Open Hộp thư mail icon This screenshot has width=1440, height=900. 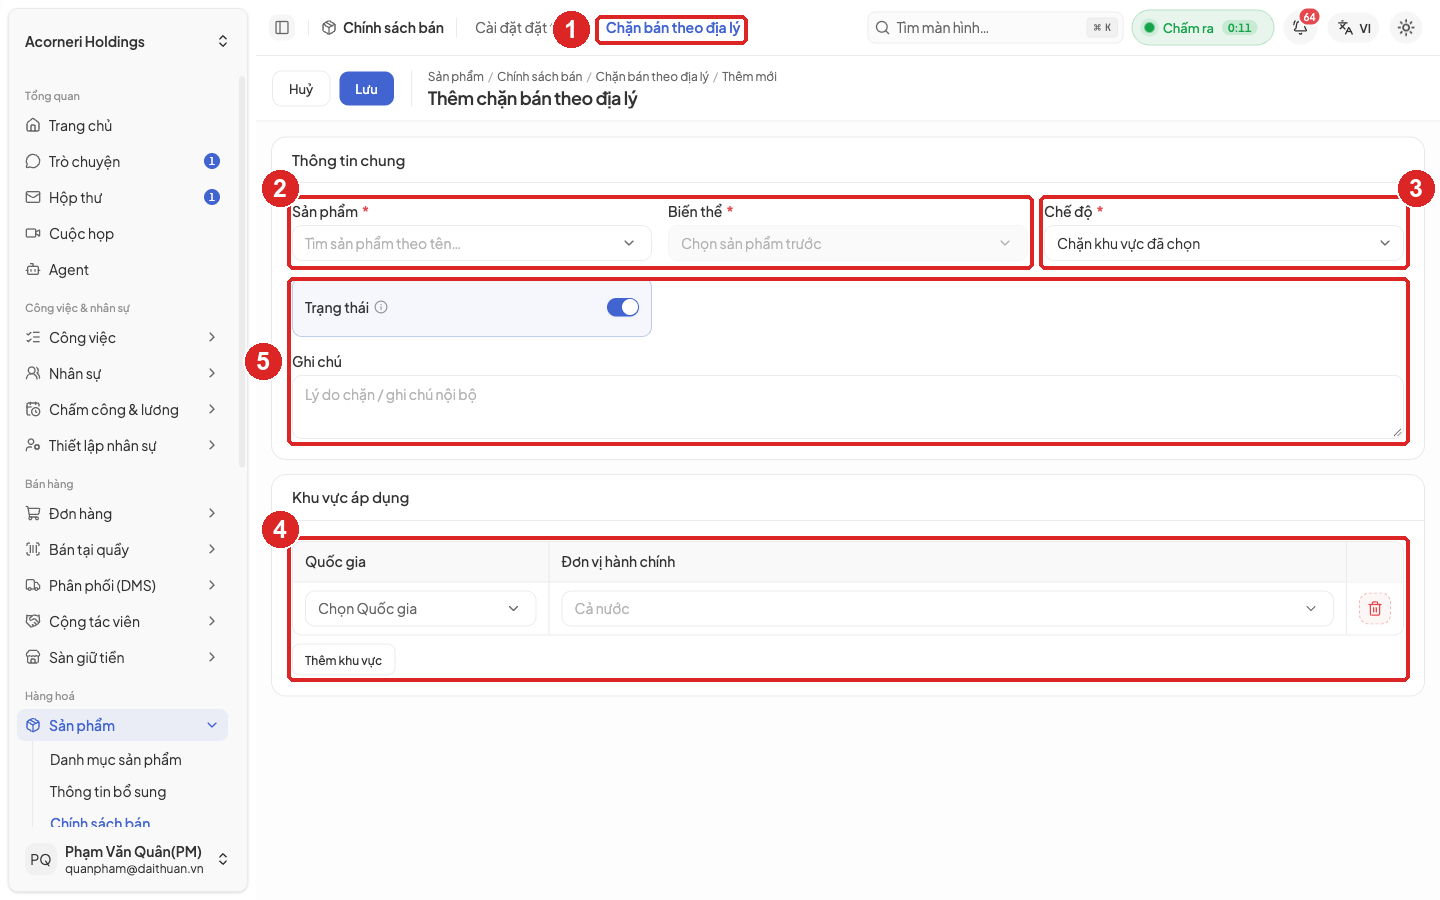click(33, 198)
